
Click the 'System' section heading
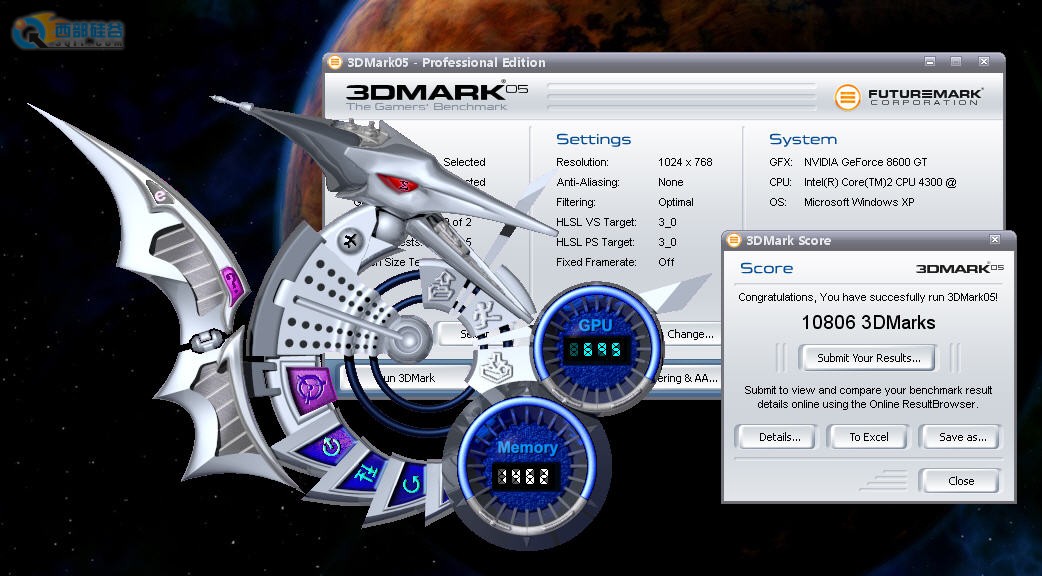[x=803, y=140]
